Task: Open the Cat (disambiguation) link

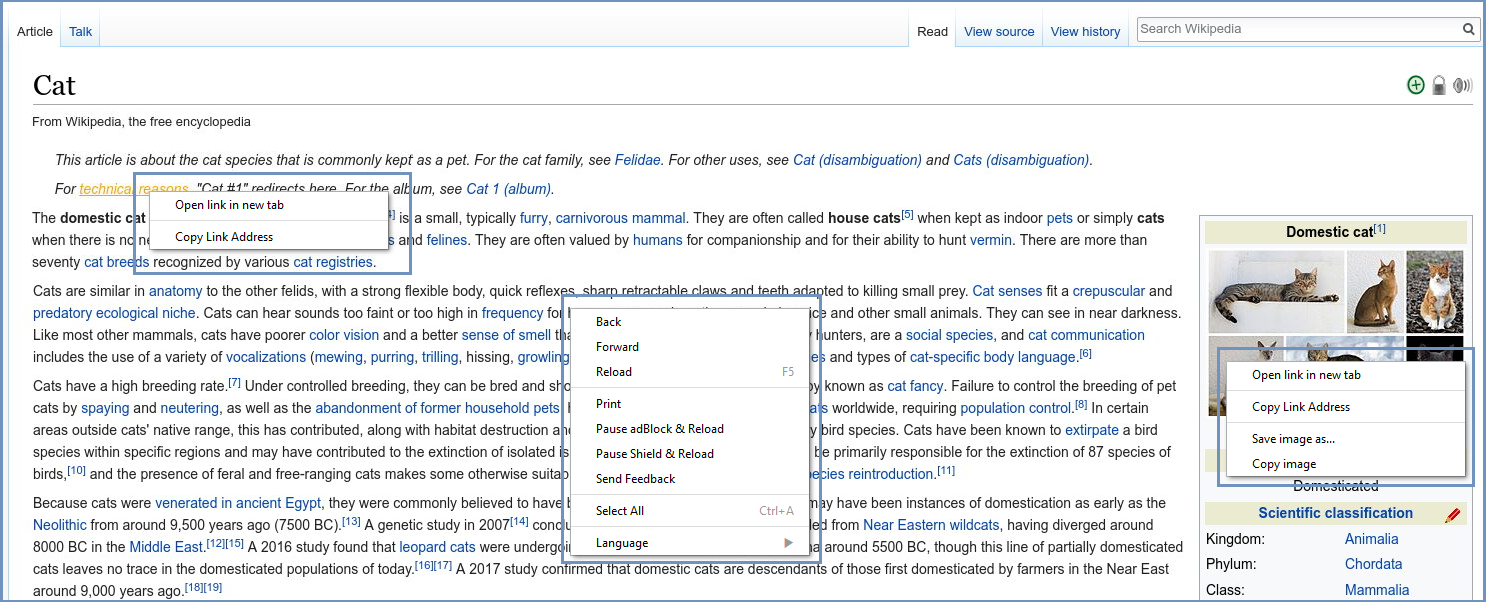Action: [857, 160]
